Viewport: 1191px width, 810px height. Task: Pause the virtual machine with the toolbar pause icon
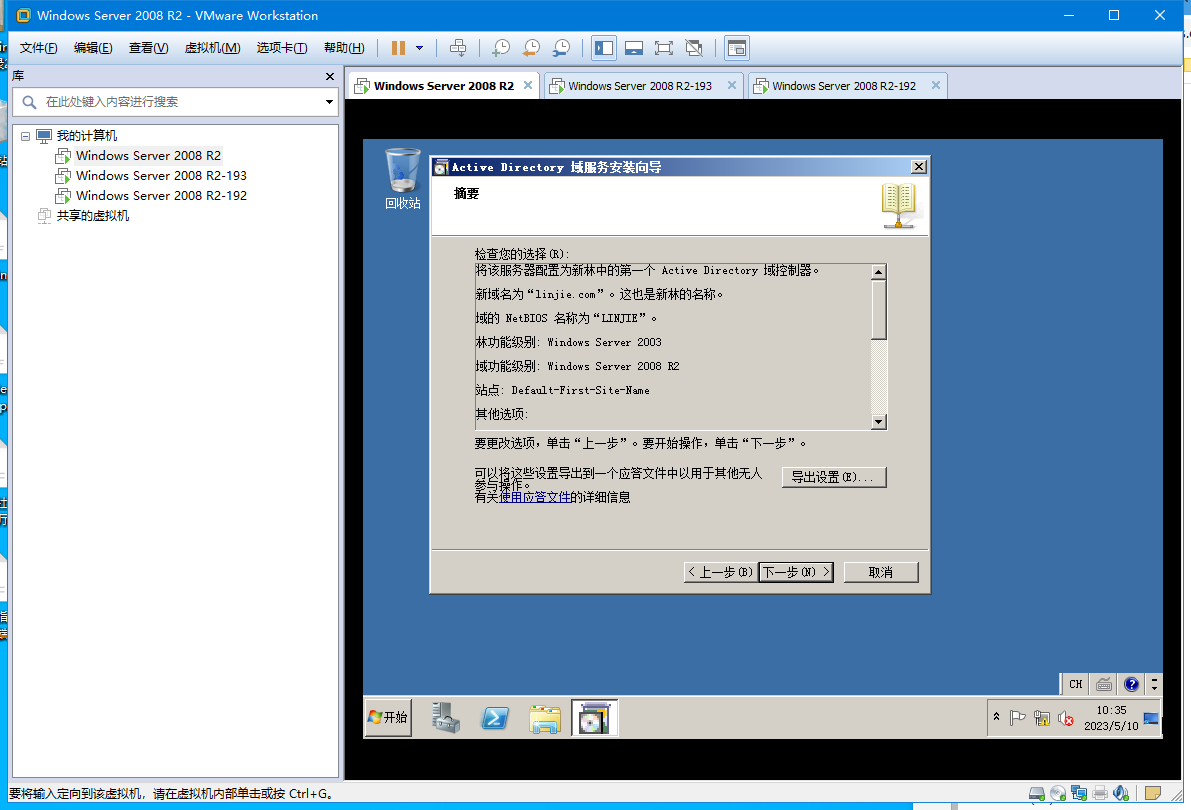[x=398, y=48]
